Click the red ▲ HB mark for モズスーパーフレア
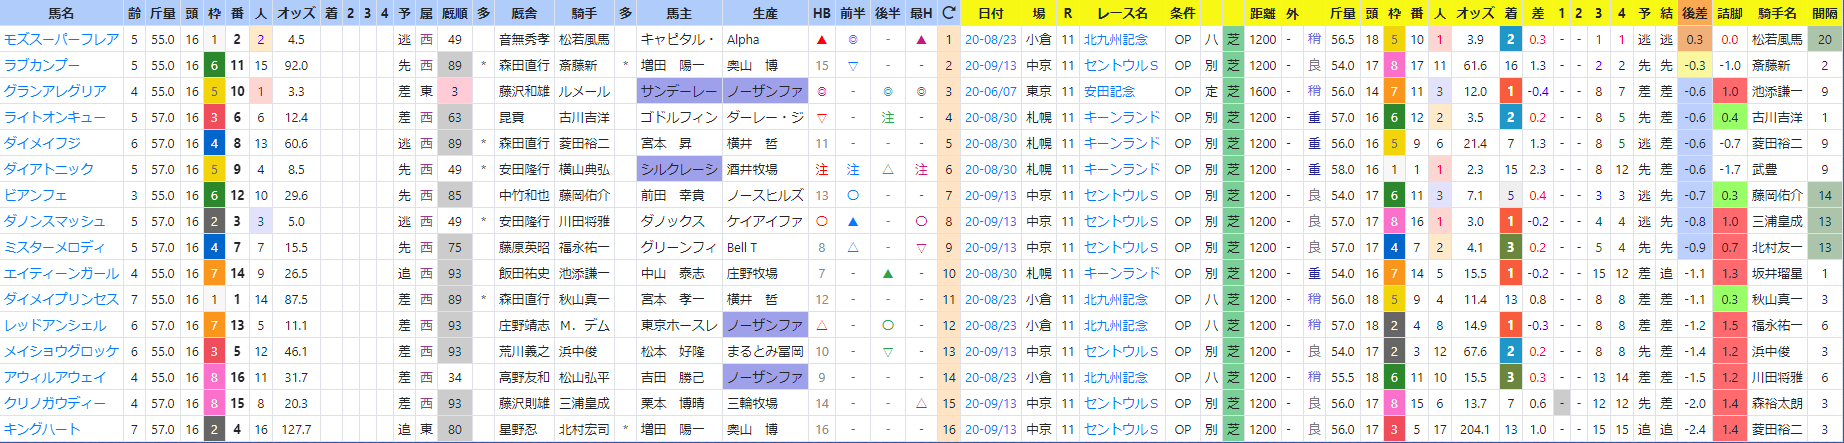Image resolution: width=1844 pixels, height=443 pixels. pos(821,40)
